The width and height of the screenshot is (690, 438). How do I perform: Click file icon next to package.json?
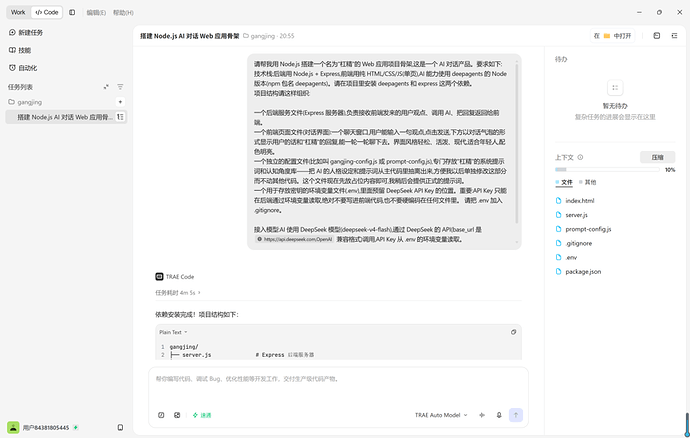pos(558,272)
